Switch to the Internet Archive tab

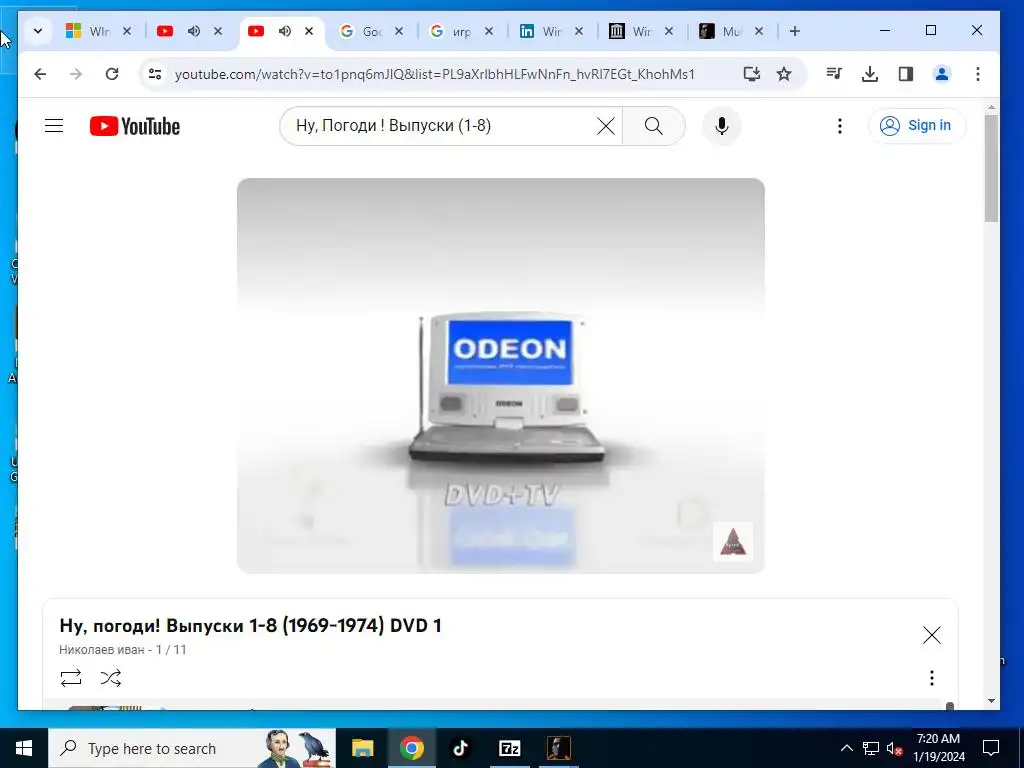(x=632, y=31)
